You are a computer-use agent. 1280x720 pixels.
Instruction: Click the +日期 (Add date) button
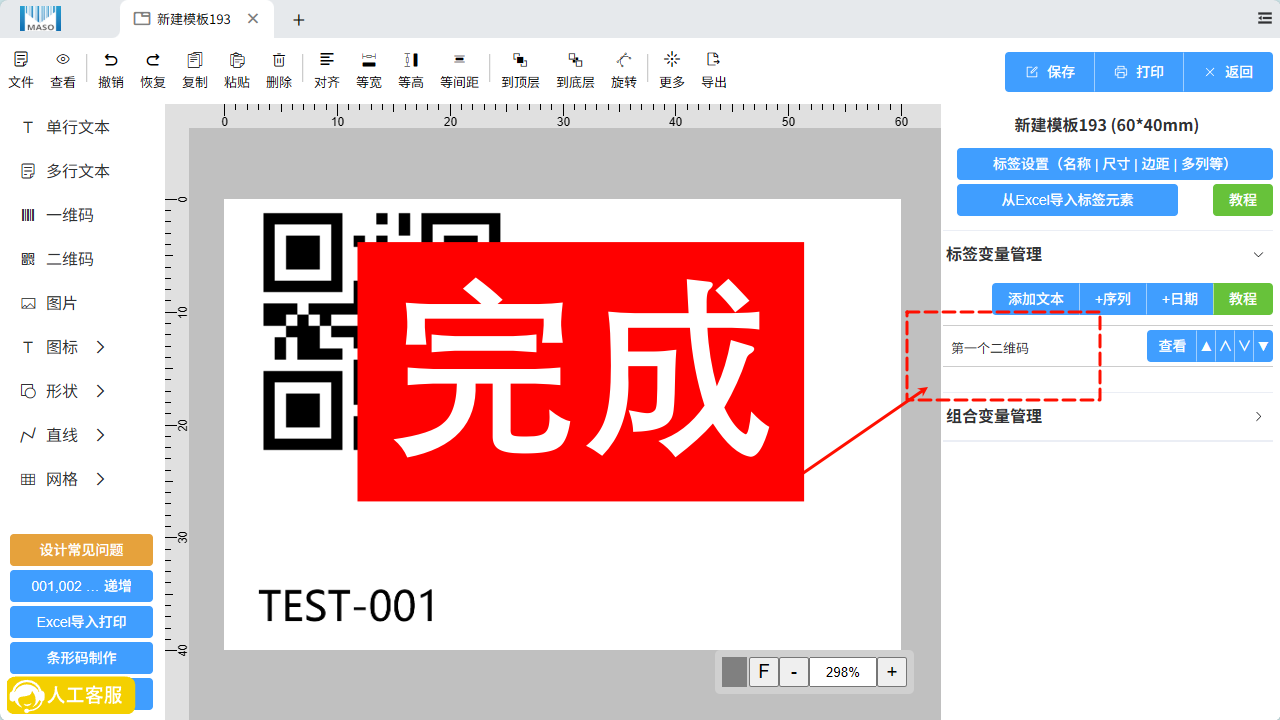coord(1180,299)
